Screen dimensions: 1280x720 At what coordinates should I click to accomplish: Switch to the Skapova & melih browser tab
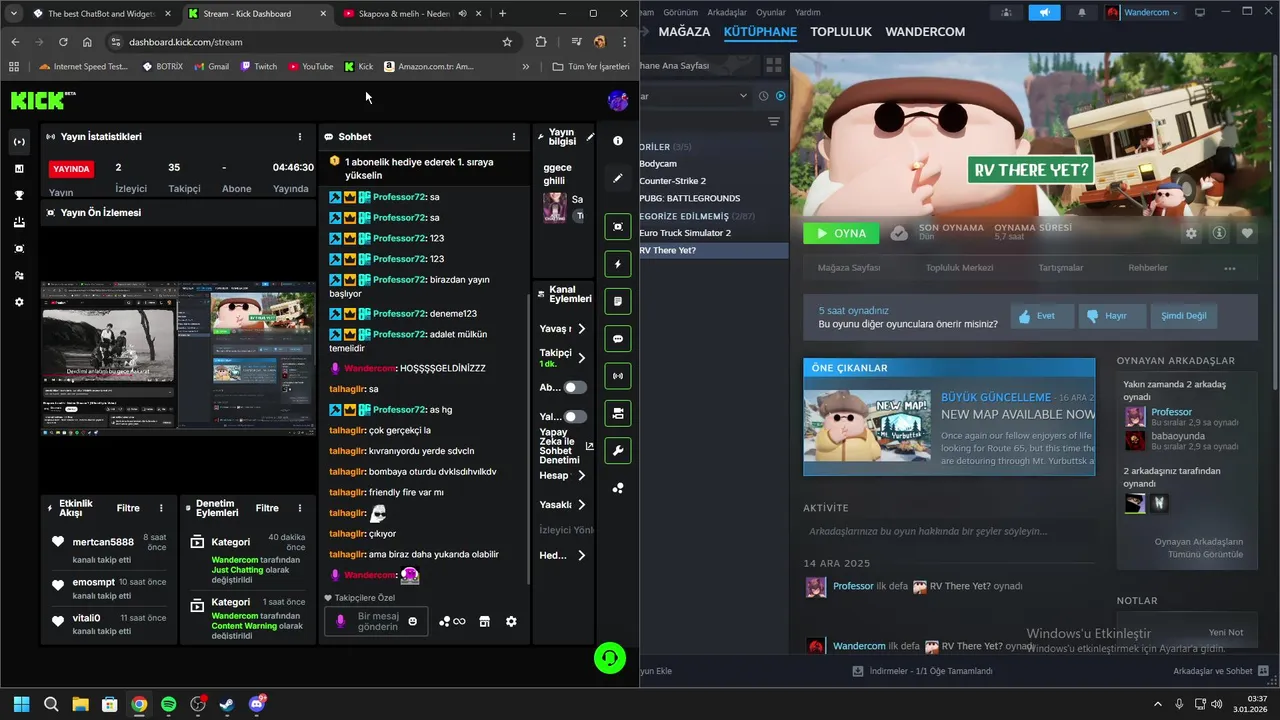point(403,14)
